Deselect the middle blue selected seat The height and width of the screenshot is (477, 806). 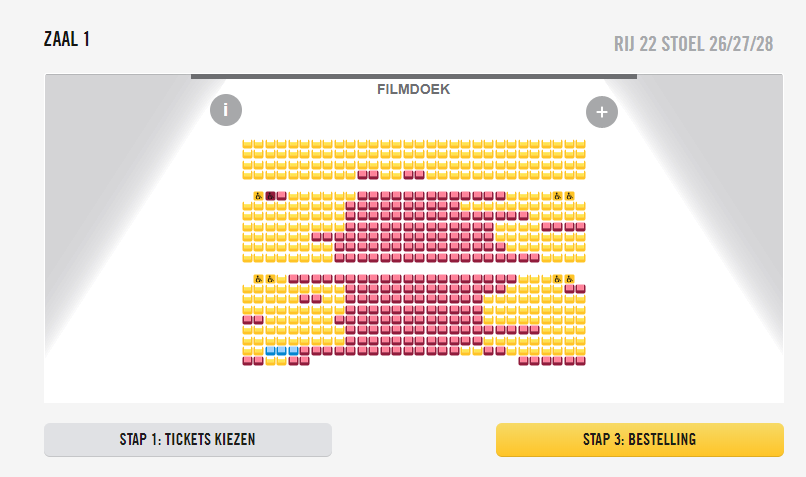pyautogui.click(x=282, y=351)
